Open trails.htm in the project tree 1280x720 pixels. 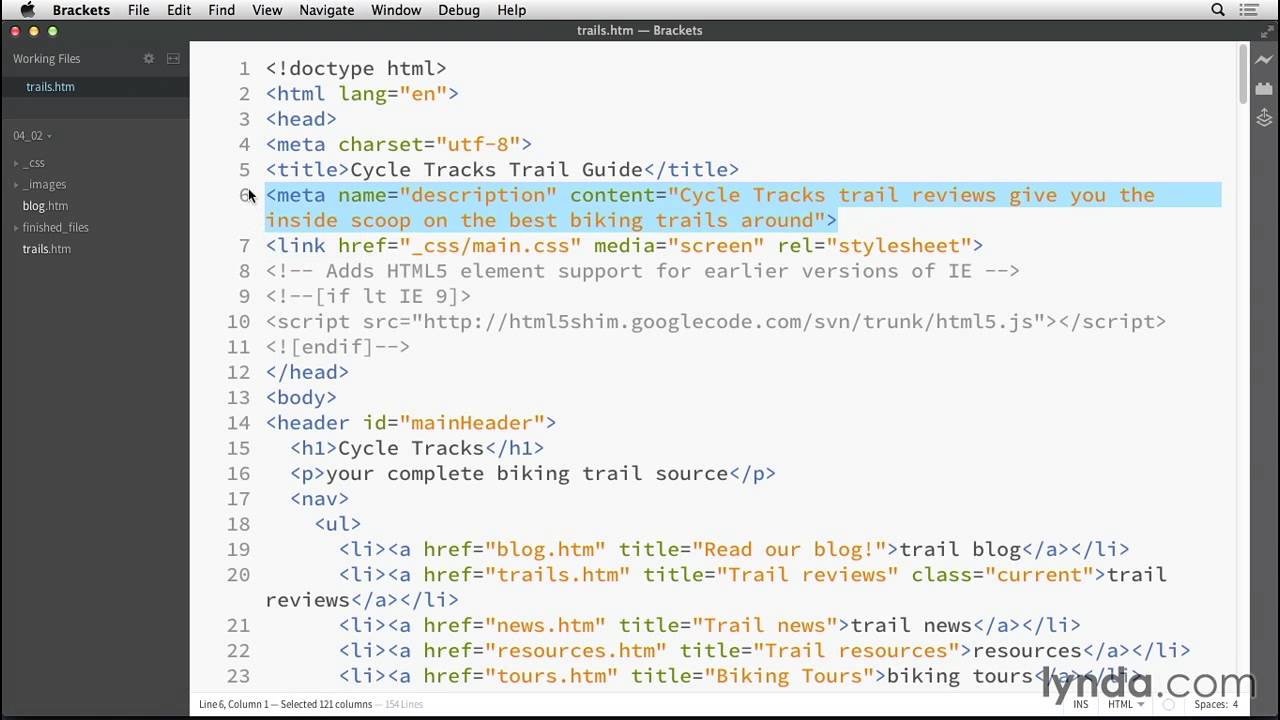[x=46, y=249]
